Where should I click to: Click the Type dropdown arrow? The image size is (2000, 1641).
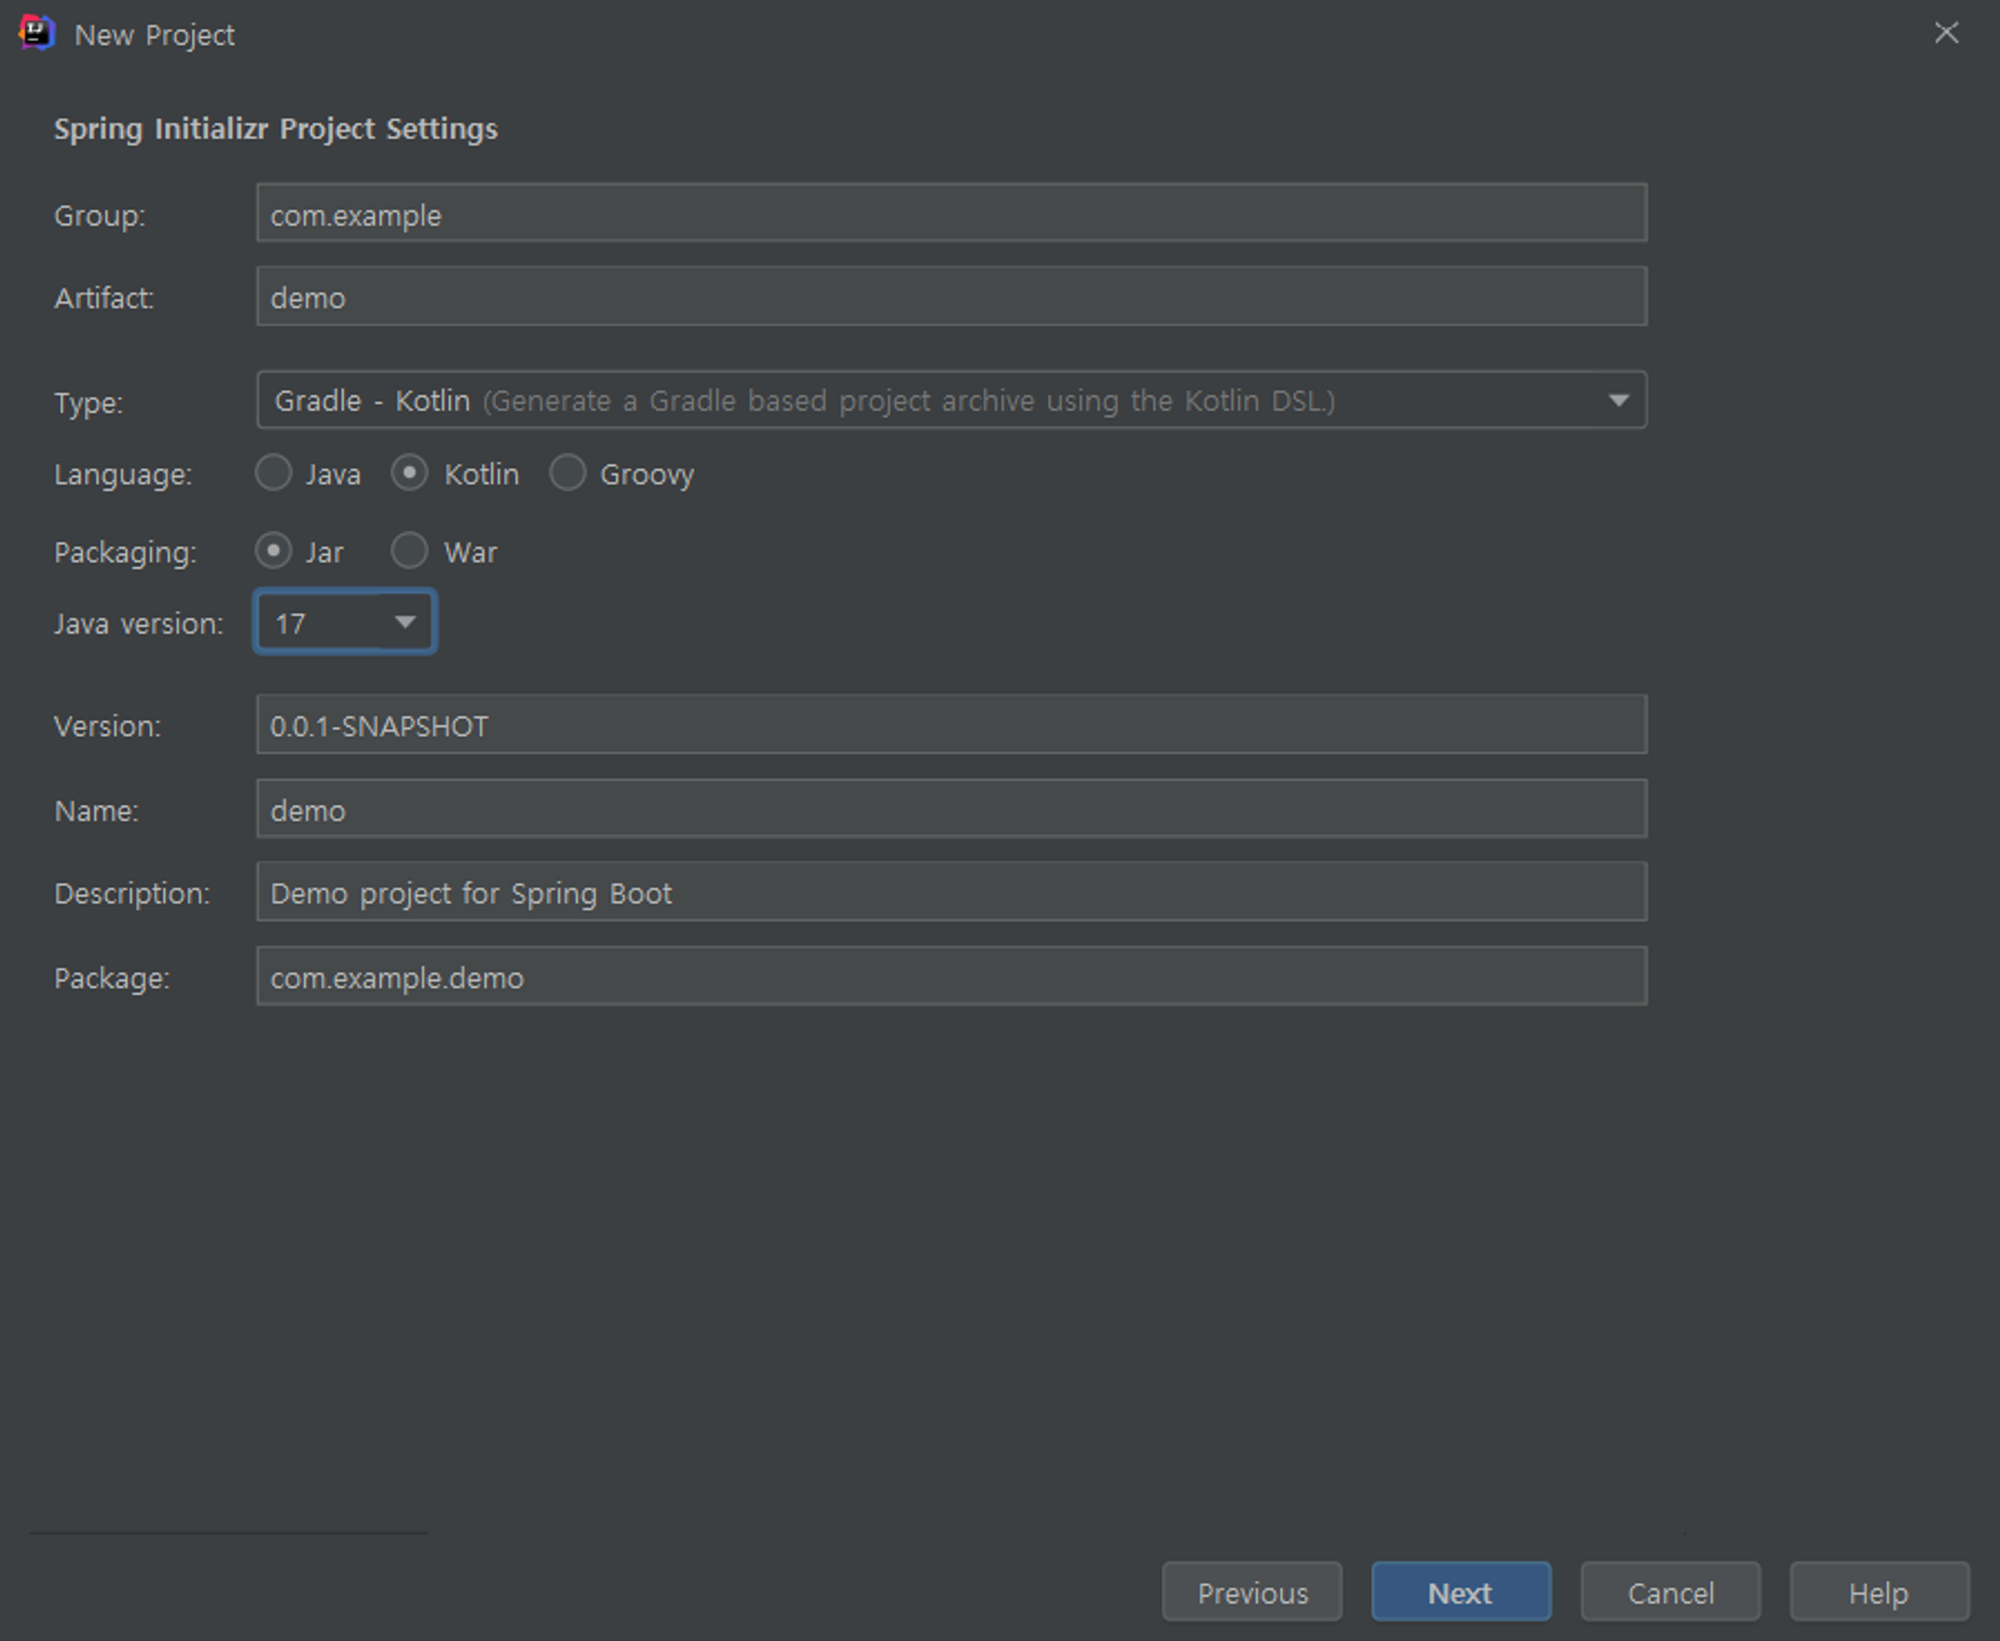click(1617, 400)
